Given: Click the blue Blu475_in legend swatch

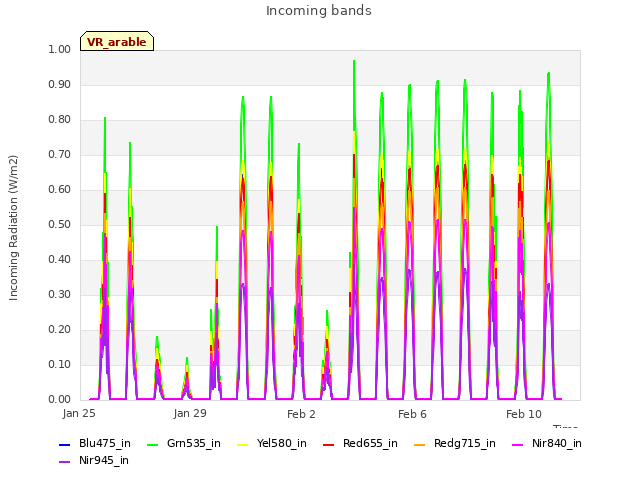Looking at the screenshot, I should (x=64, y=444).
